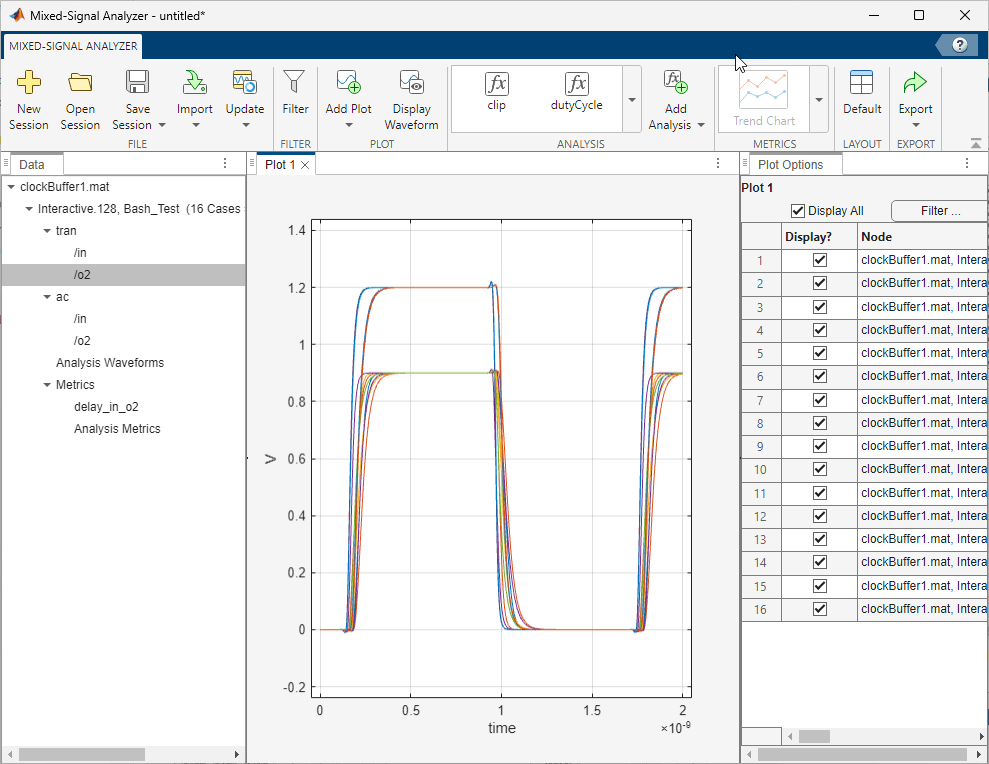989x764 pixels.
Task: Select delay_in_o2 under Metrics
Action: click(x=106, y=407)
